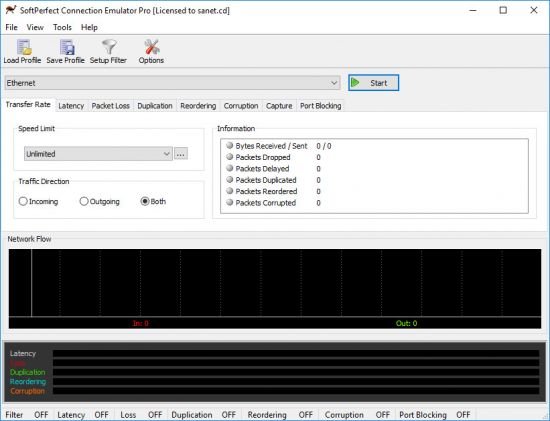Click the Save Profile toolbar icon

67,47
